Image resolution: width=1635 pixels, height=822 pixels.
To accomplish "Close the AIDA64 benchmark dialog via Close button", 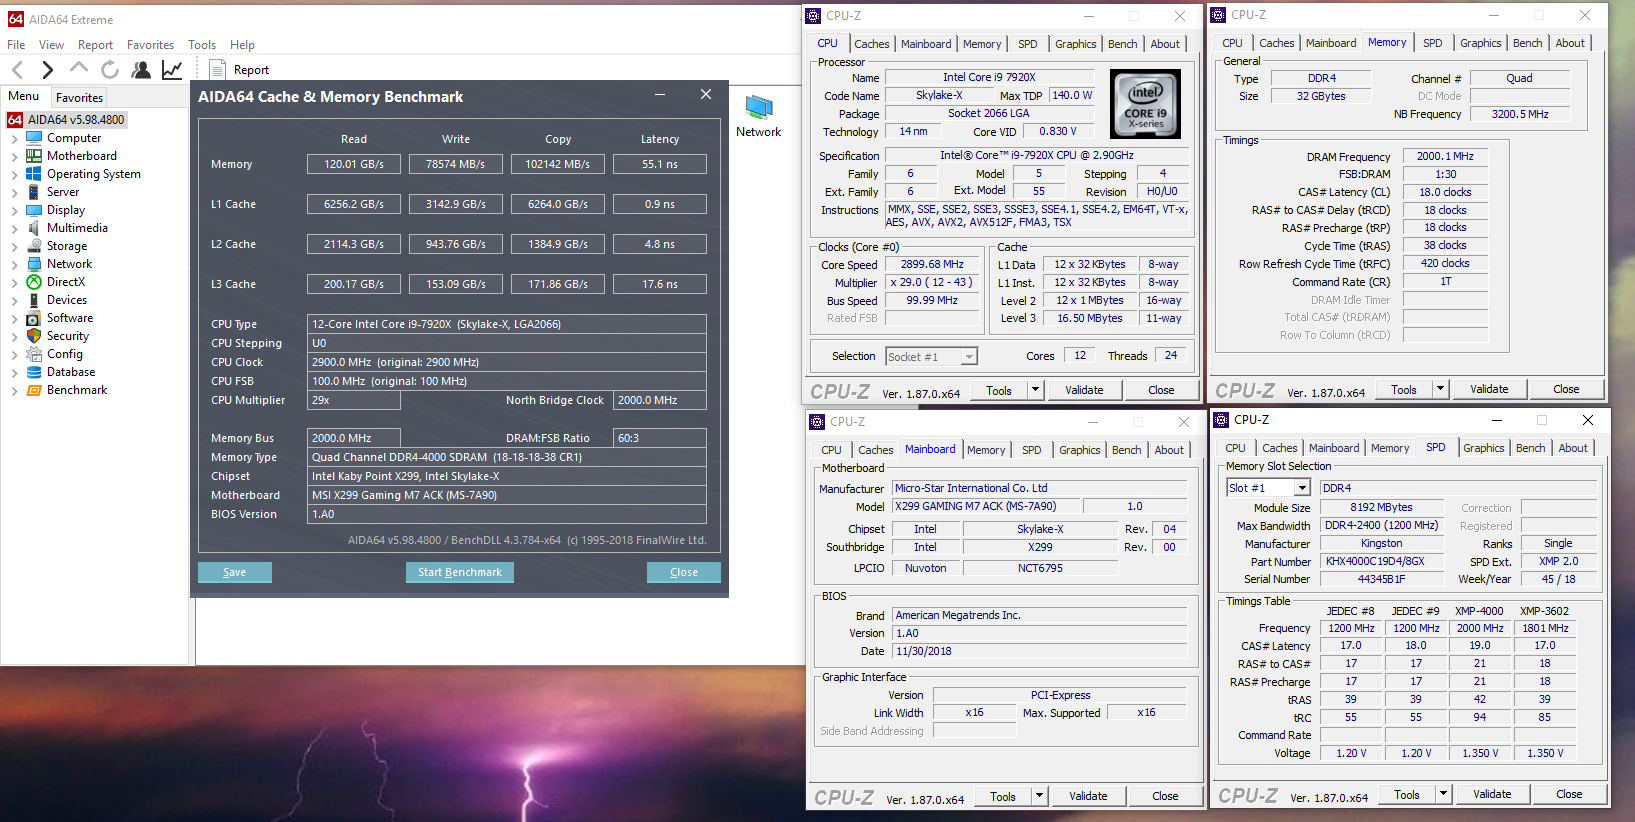I will [x=684, y=572].
